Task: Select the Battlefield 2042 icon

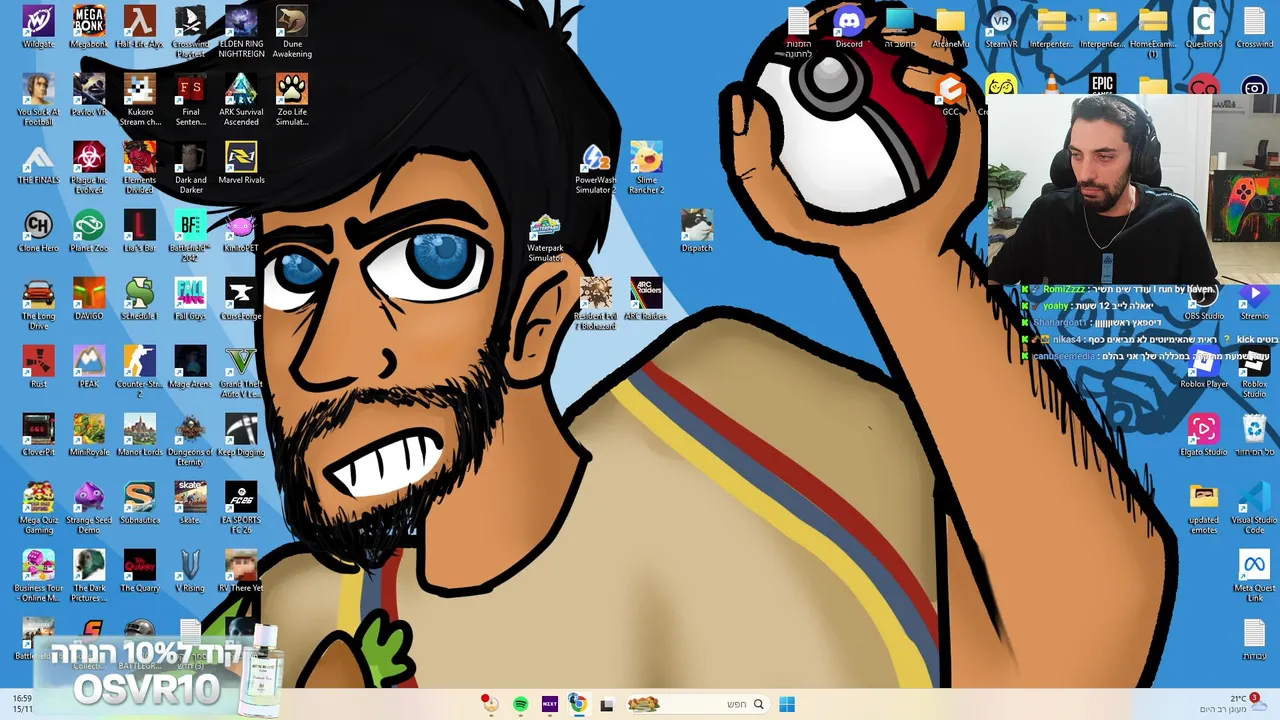Action: point(190,236)
